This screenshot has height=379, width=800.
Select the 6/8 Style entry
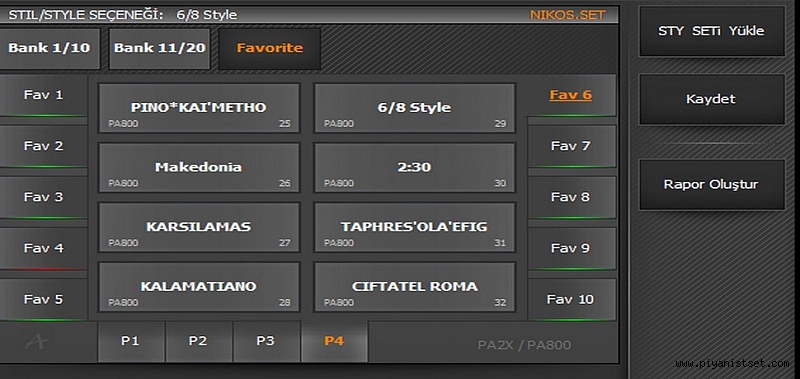click(x=415, y=108)
